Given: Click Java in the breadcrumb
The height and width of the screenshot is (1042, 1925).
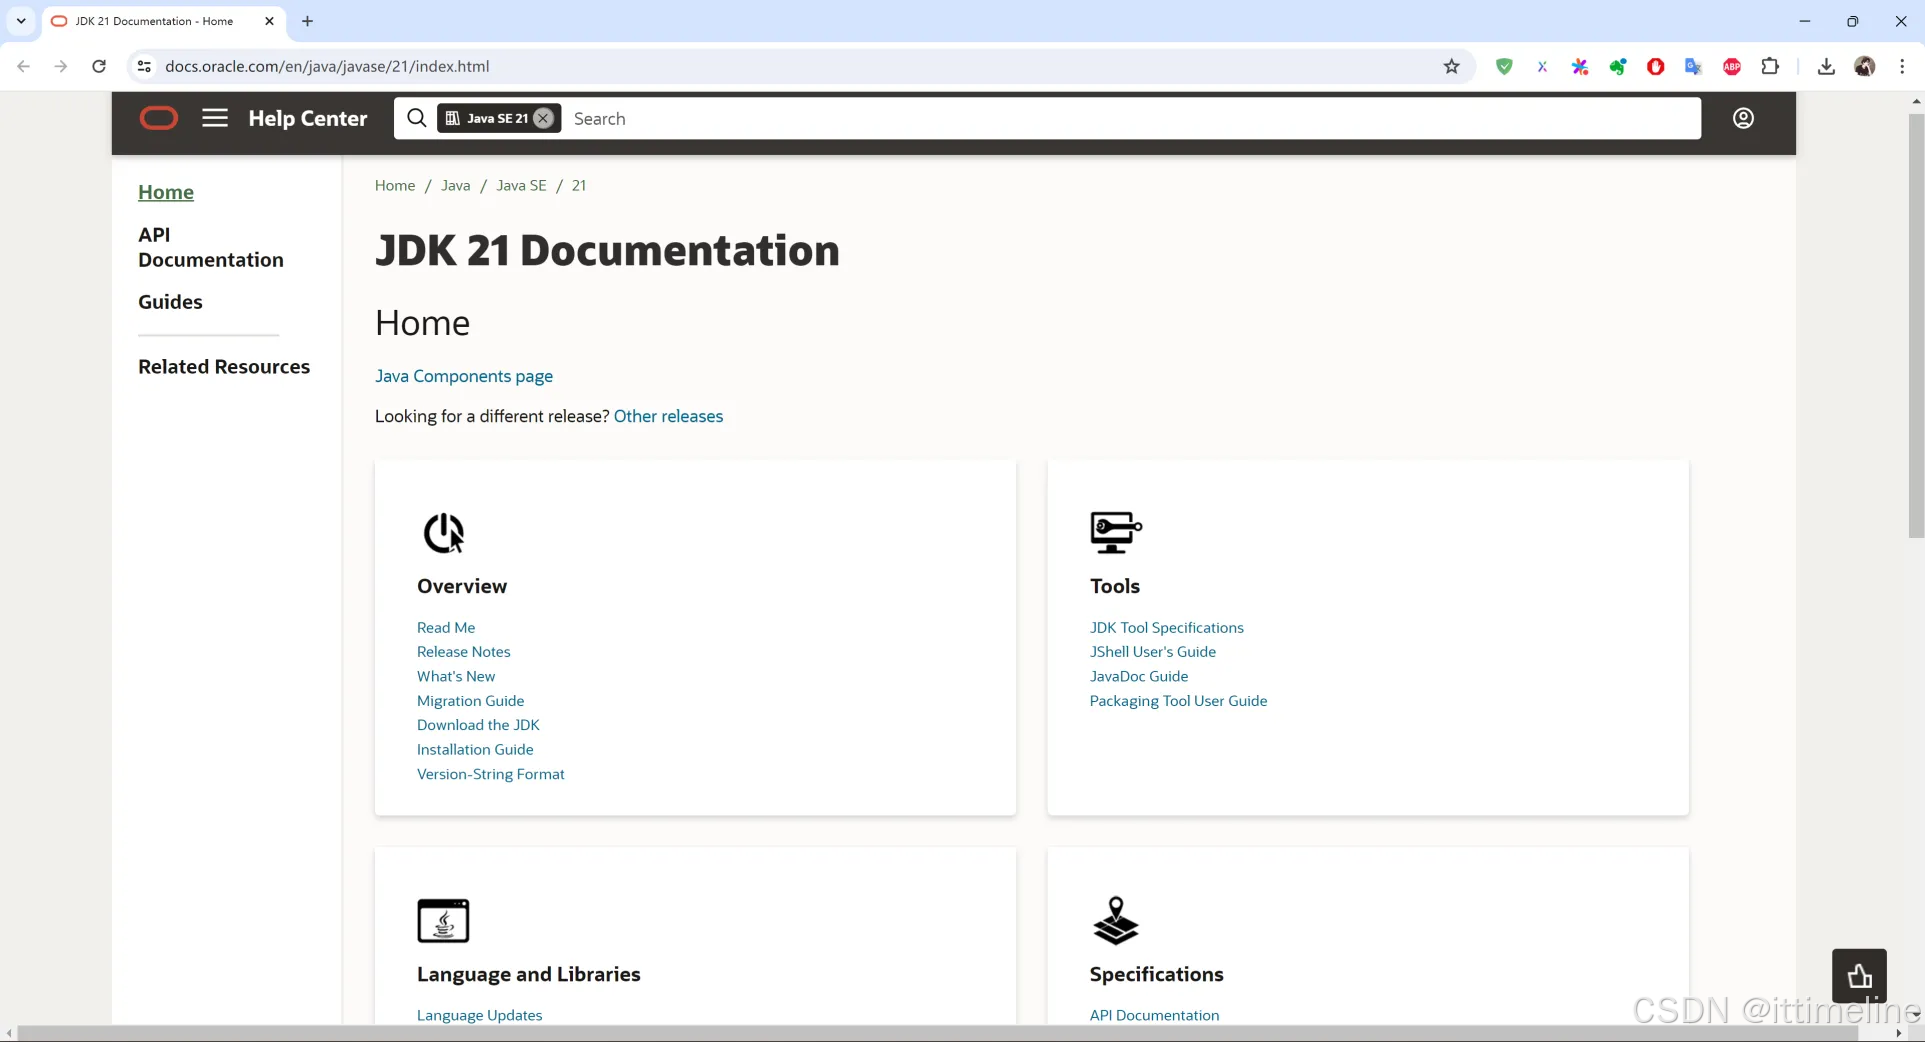Looking at the screenshot, I should click(455, 185).
